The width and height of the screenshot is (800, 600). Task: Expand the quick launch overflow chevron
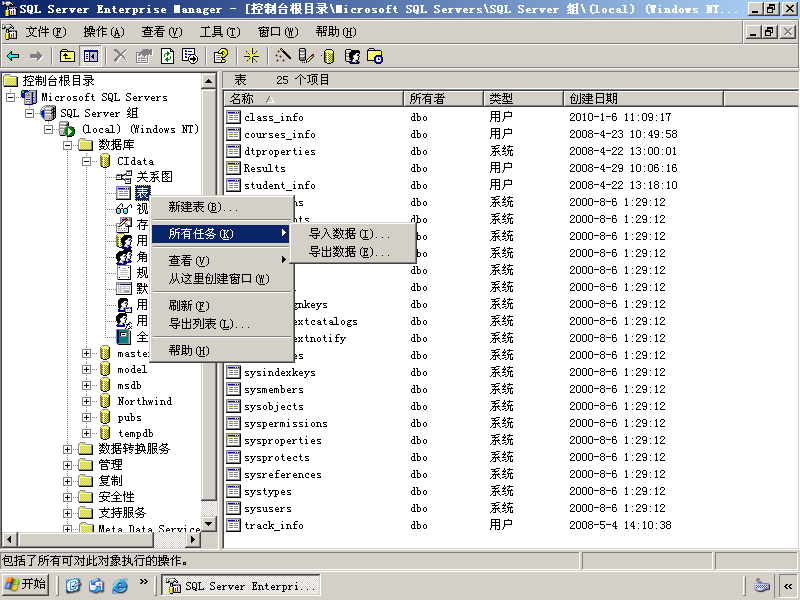tap(143, 582)
